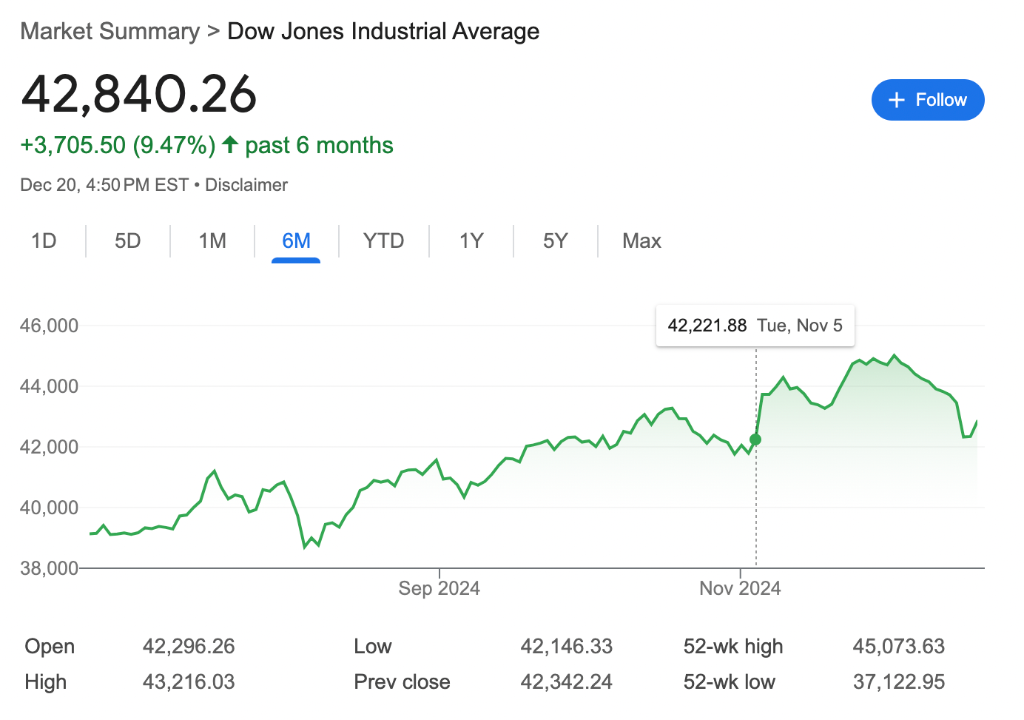
Task: Click the Prev close value 42,342.24
Action: point(566,683)
